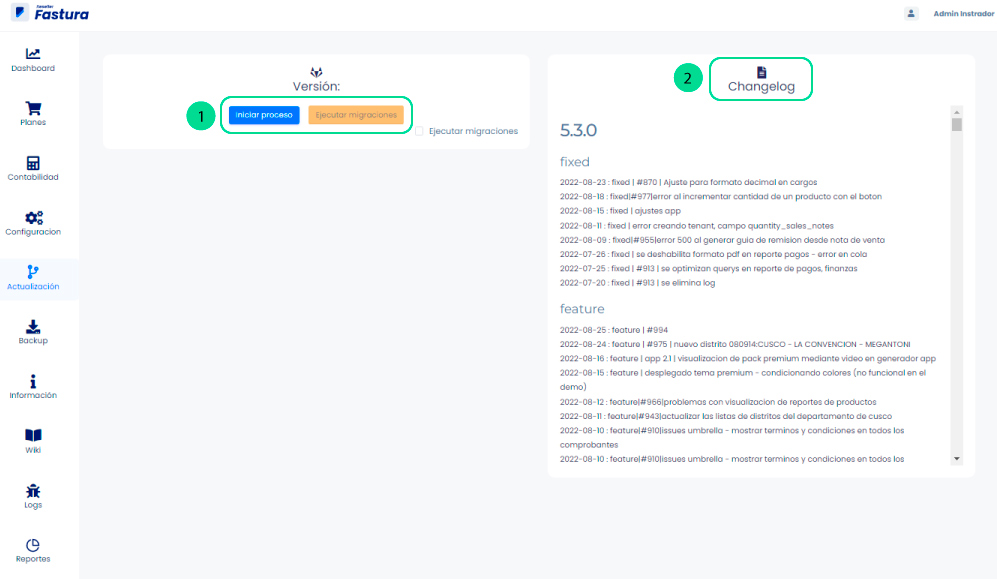Open Contabilidad calculator icon
997x579 pixels.
[33, 163]
